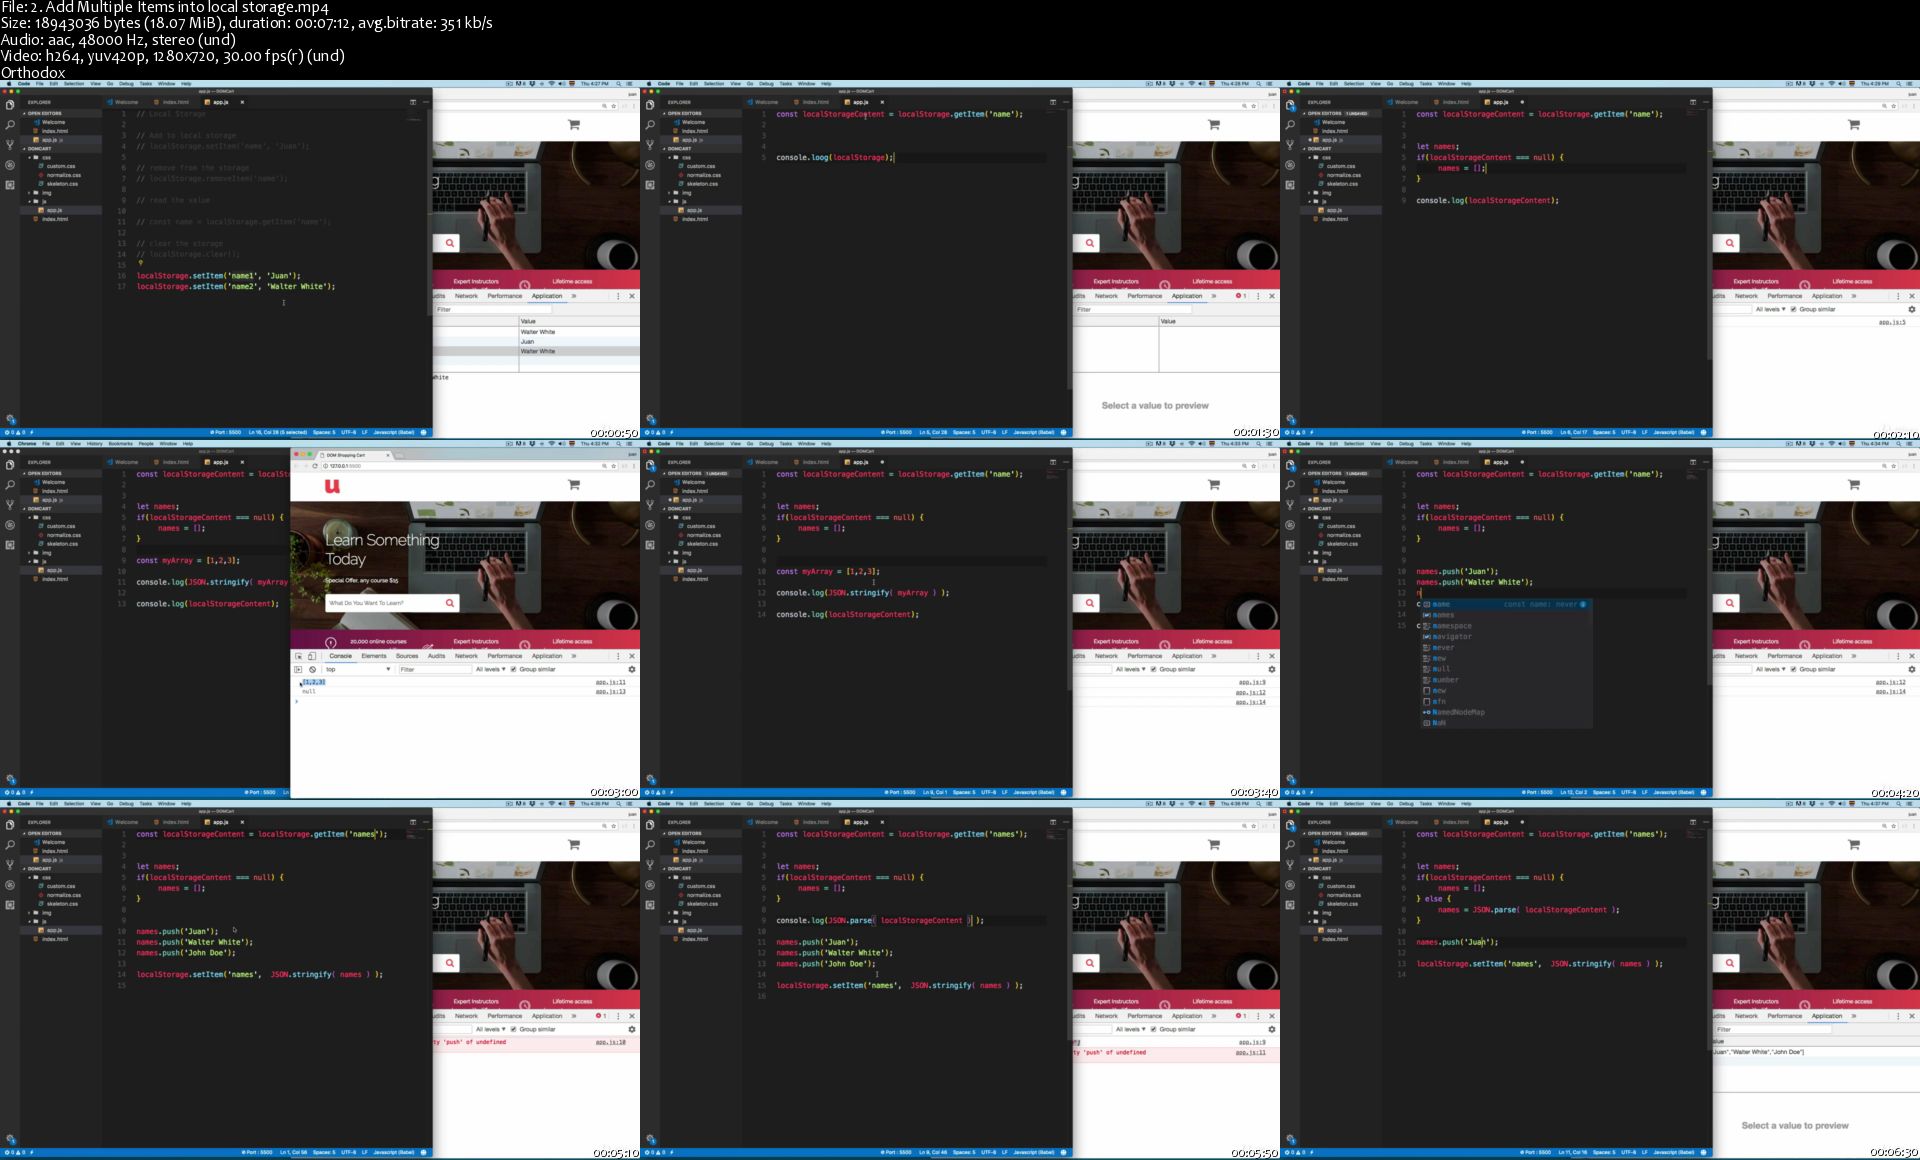Select 'navigator' in the autocomplete suggestion list
1920x1160 pixels.
point(1452,637)
